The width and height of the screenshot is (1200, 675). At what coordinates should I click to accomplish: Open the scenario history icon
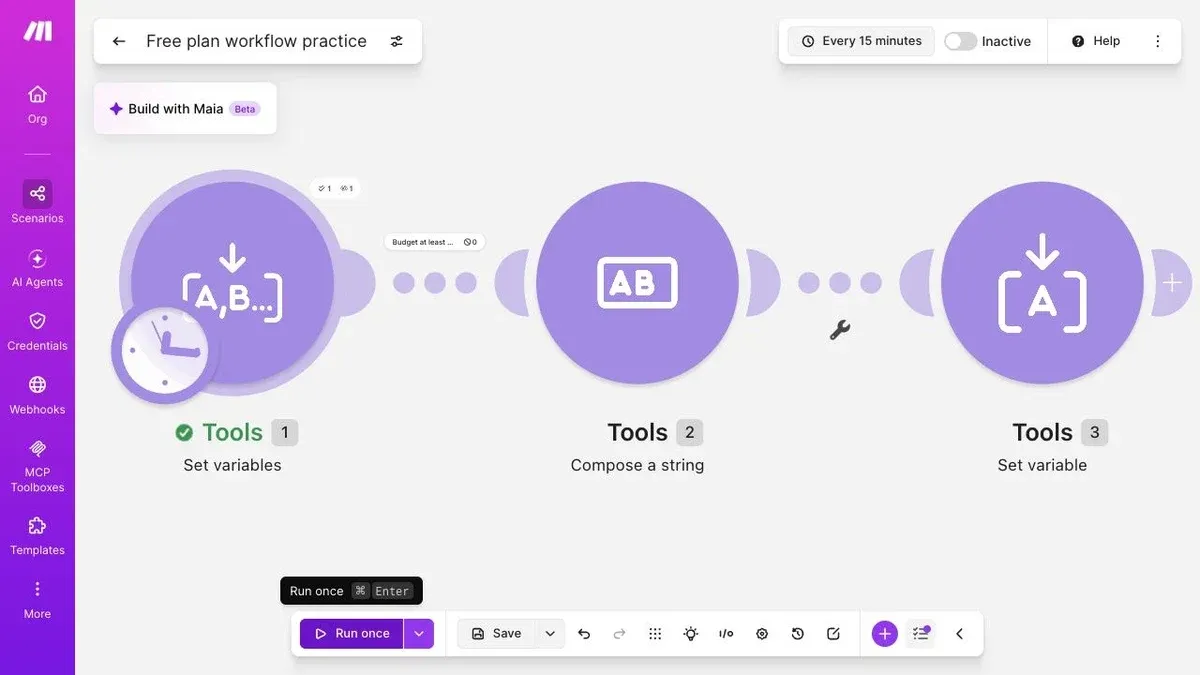tap(798, 633)
